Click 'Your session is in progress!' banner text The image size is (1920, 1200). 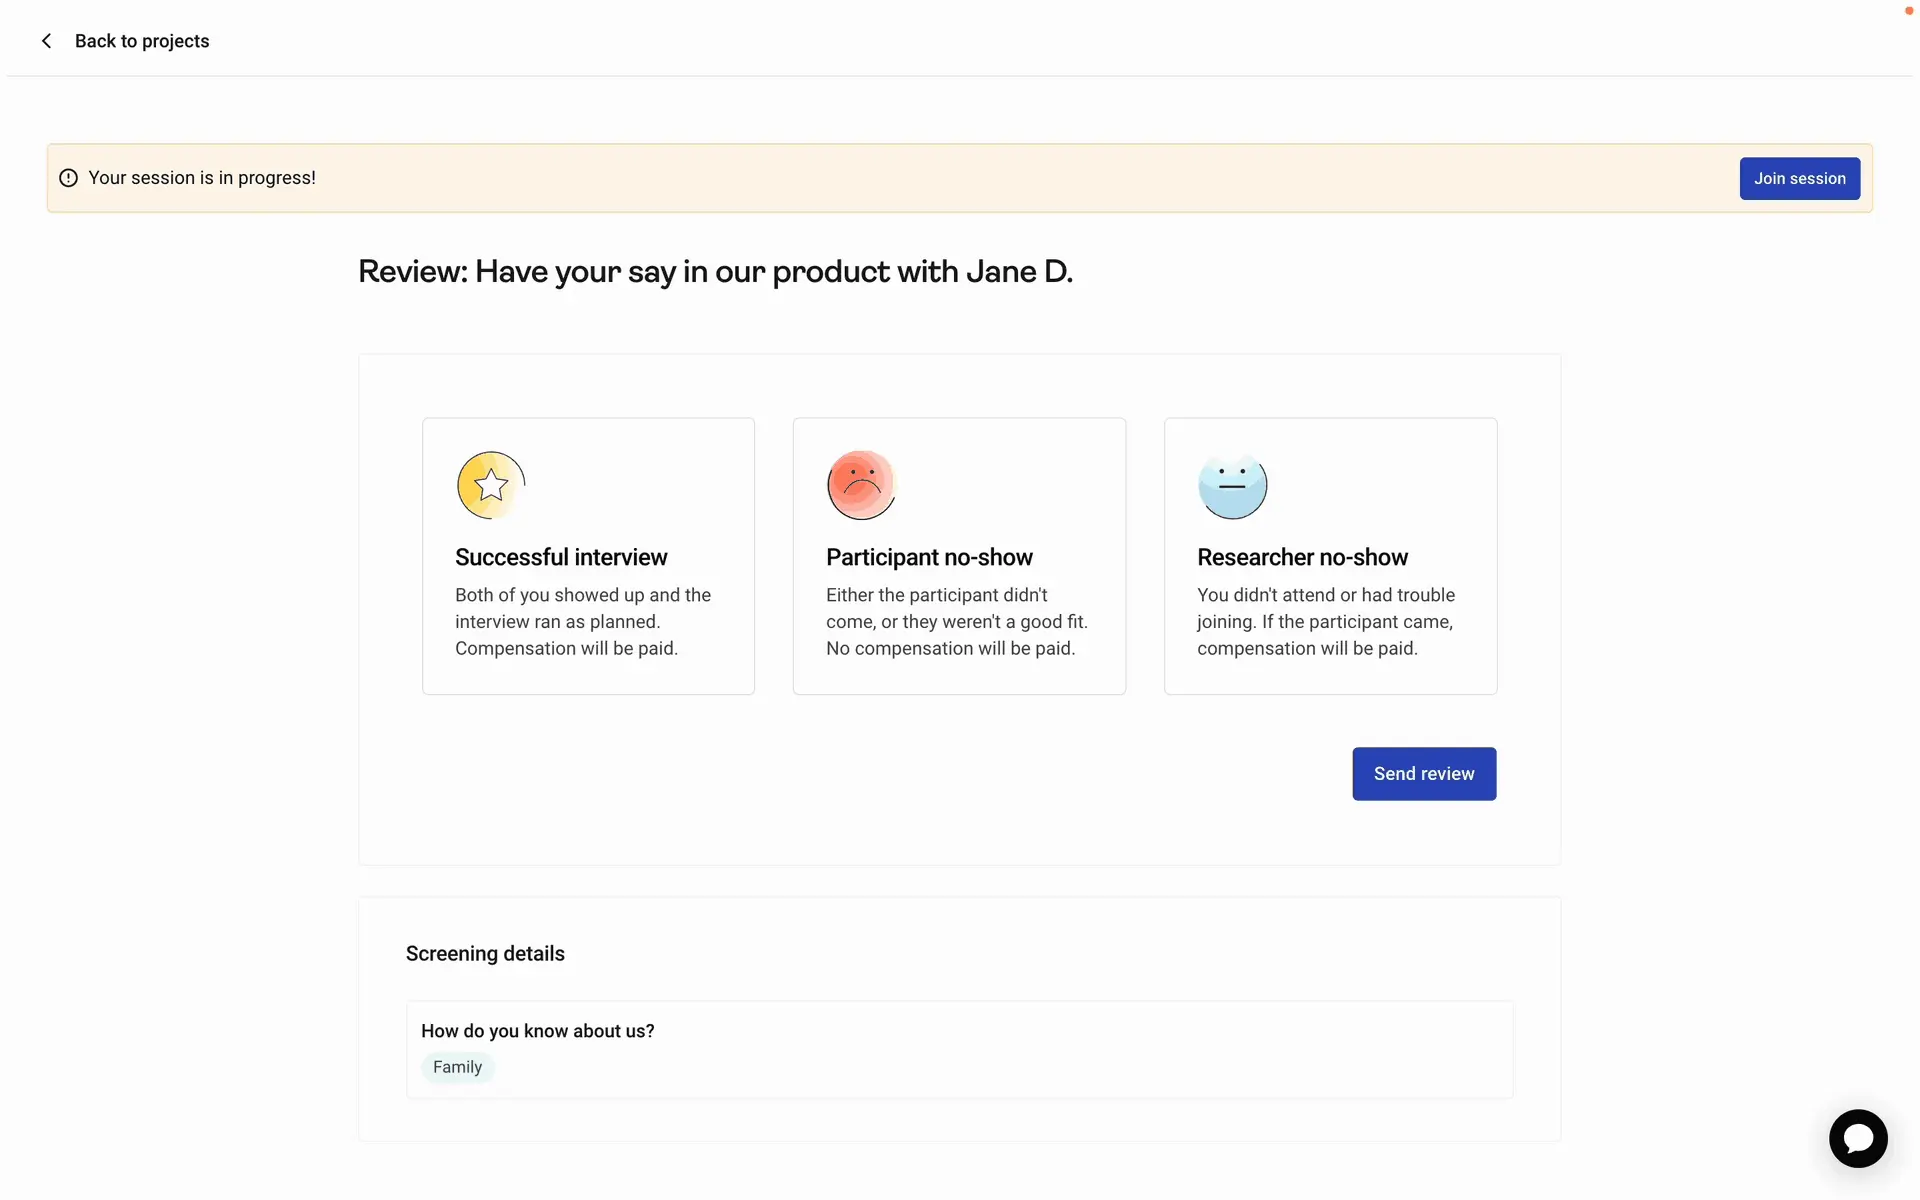tap(202, 178)
